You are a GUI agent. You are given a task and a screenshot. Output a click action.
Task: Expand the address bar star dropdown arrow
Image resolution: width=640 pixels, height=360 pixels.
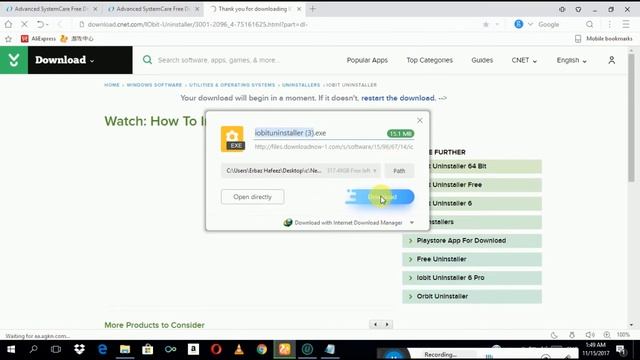tap(497, 24)
